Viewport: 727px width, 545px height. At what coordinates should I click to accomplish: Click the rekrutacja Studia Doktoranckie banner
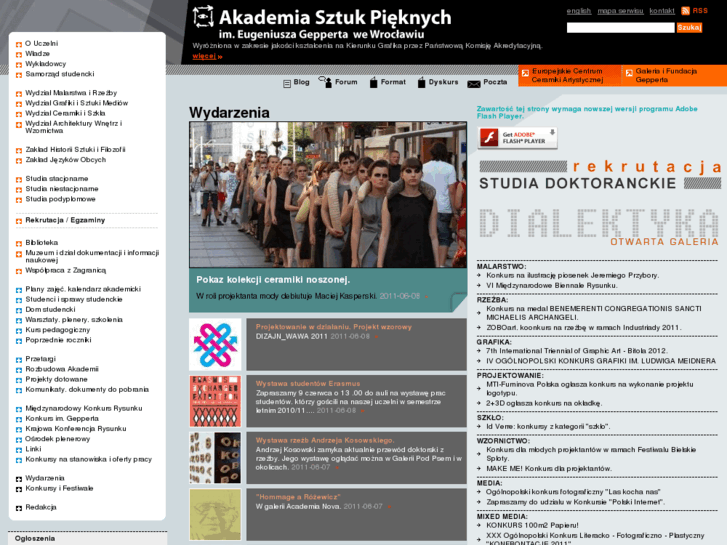point(599,175)
